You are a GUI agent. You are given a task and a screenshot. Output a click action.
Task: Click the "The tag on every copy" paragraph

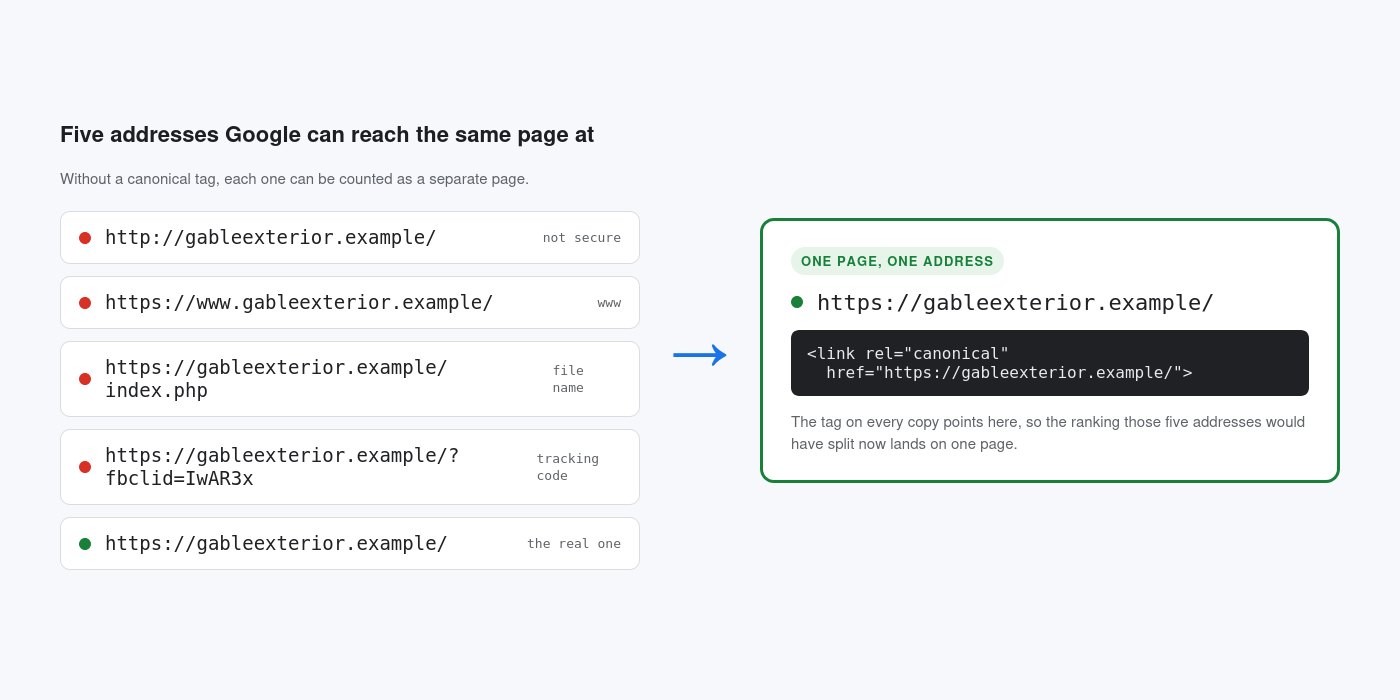coord(1048,432)
